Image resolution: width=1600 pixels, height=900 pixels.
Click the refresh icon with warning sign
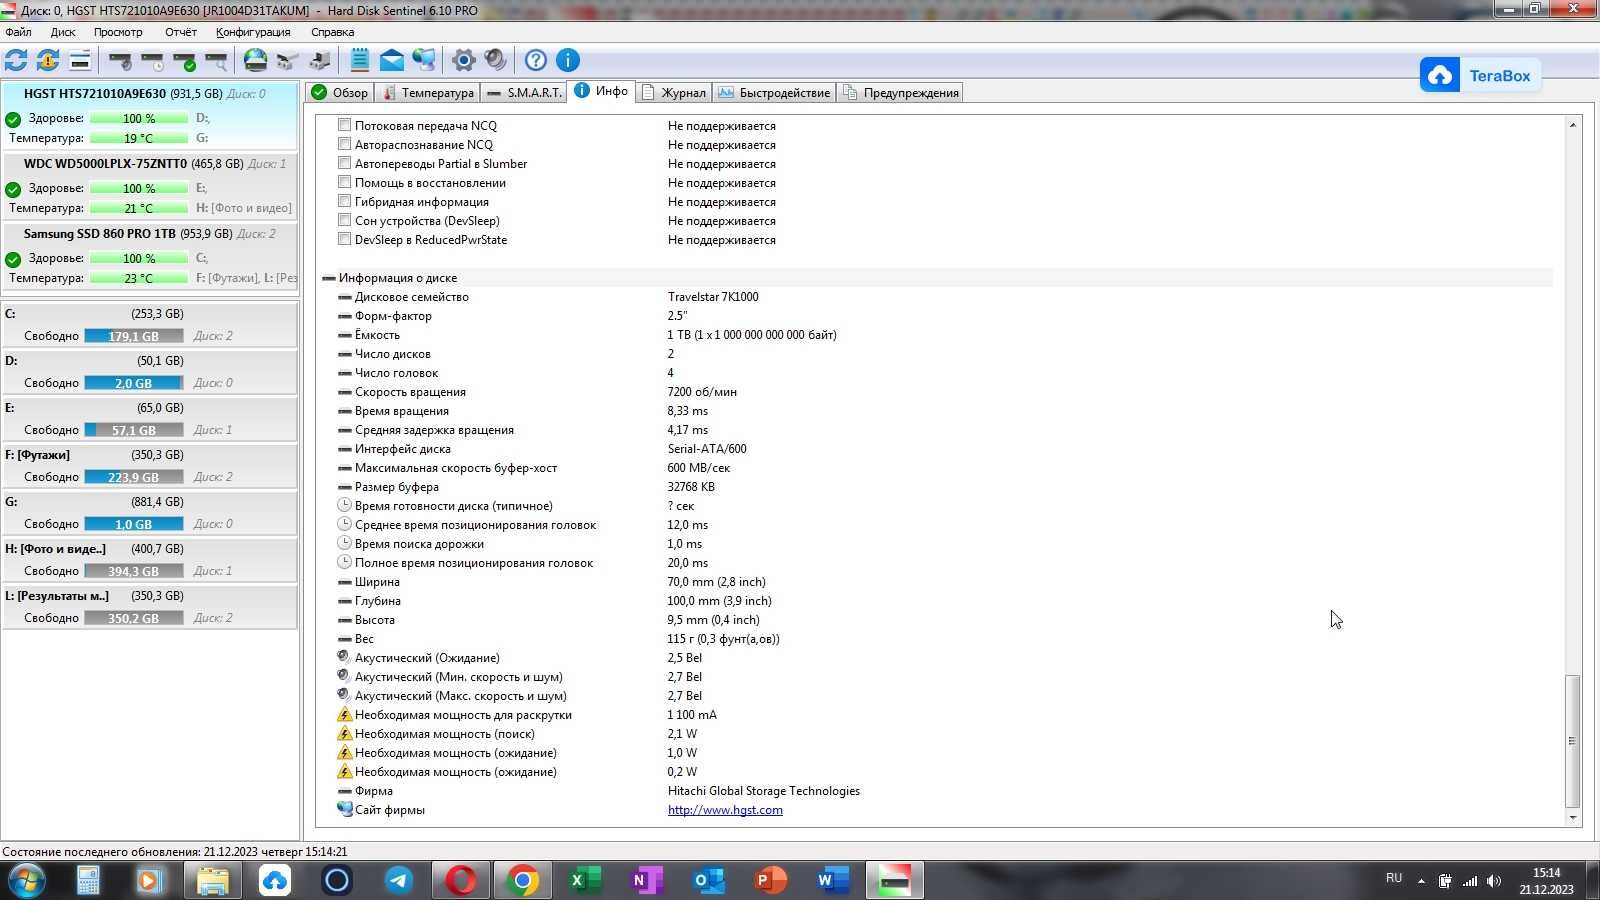(48, 60)
